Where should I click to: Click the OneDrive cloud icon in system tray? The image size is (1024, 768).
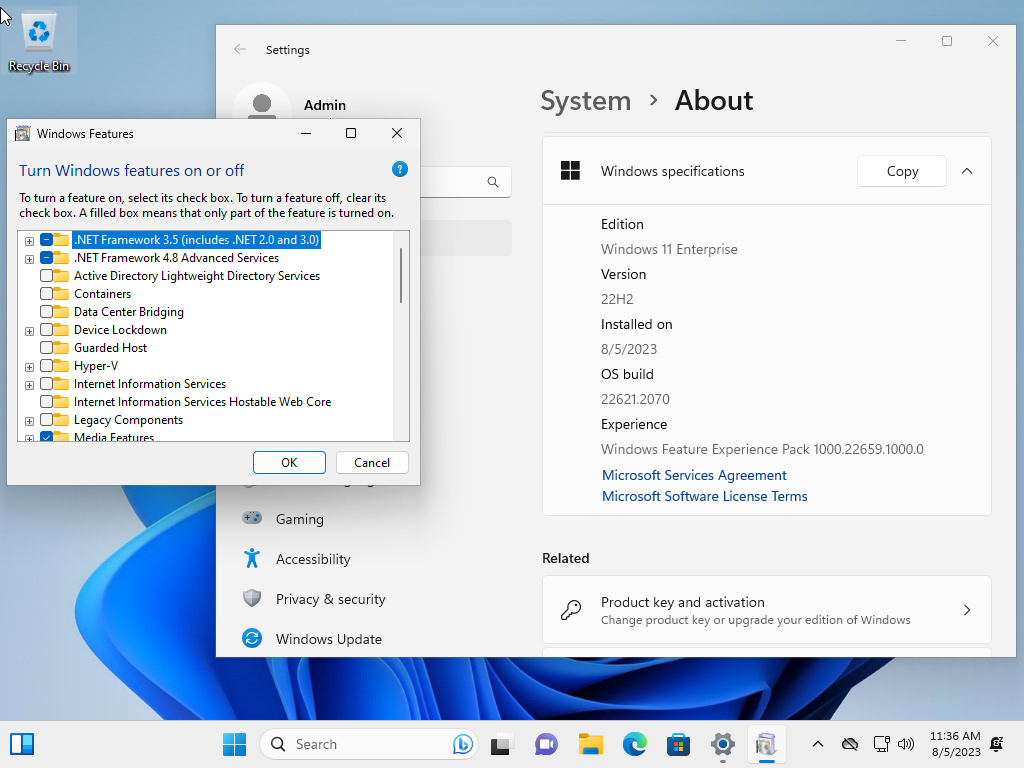click(x=850, y=744)
